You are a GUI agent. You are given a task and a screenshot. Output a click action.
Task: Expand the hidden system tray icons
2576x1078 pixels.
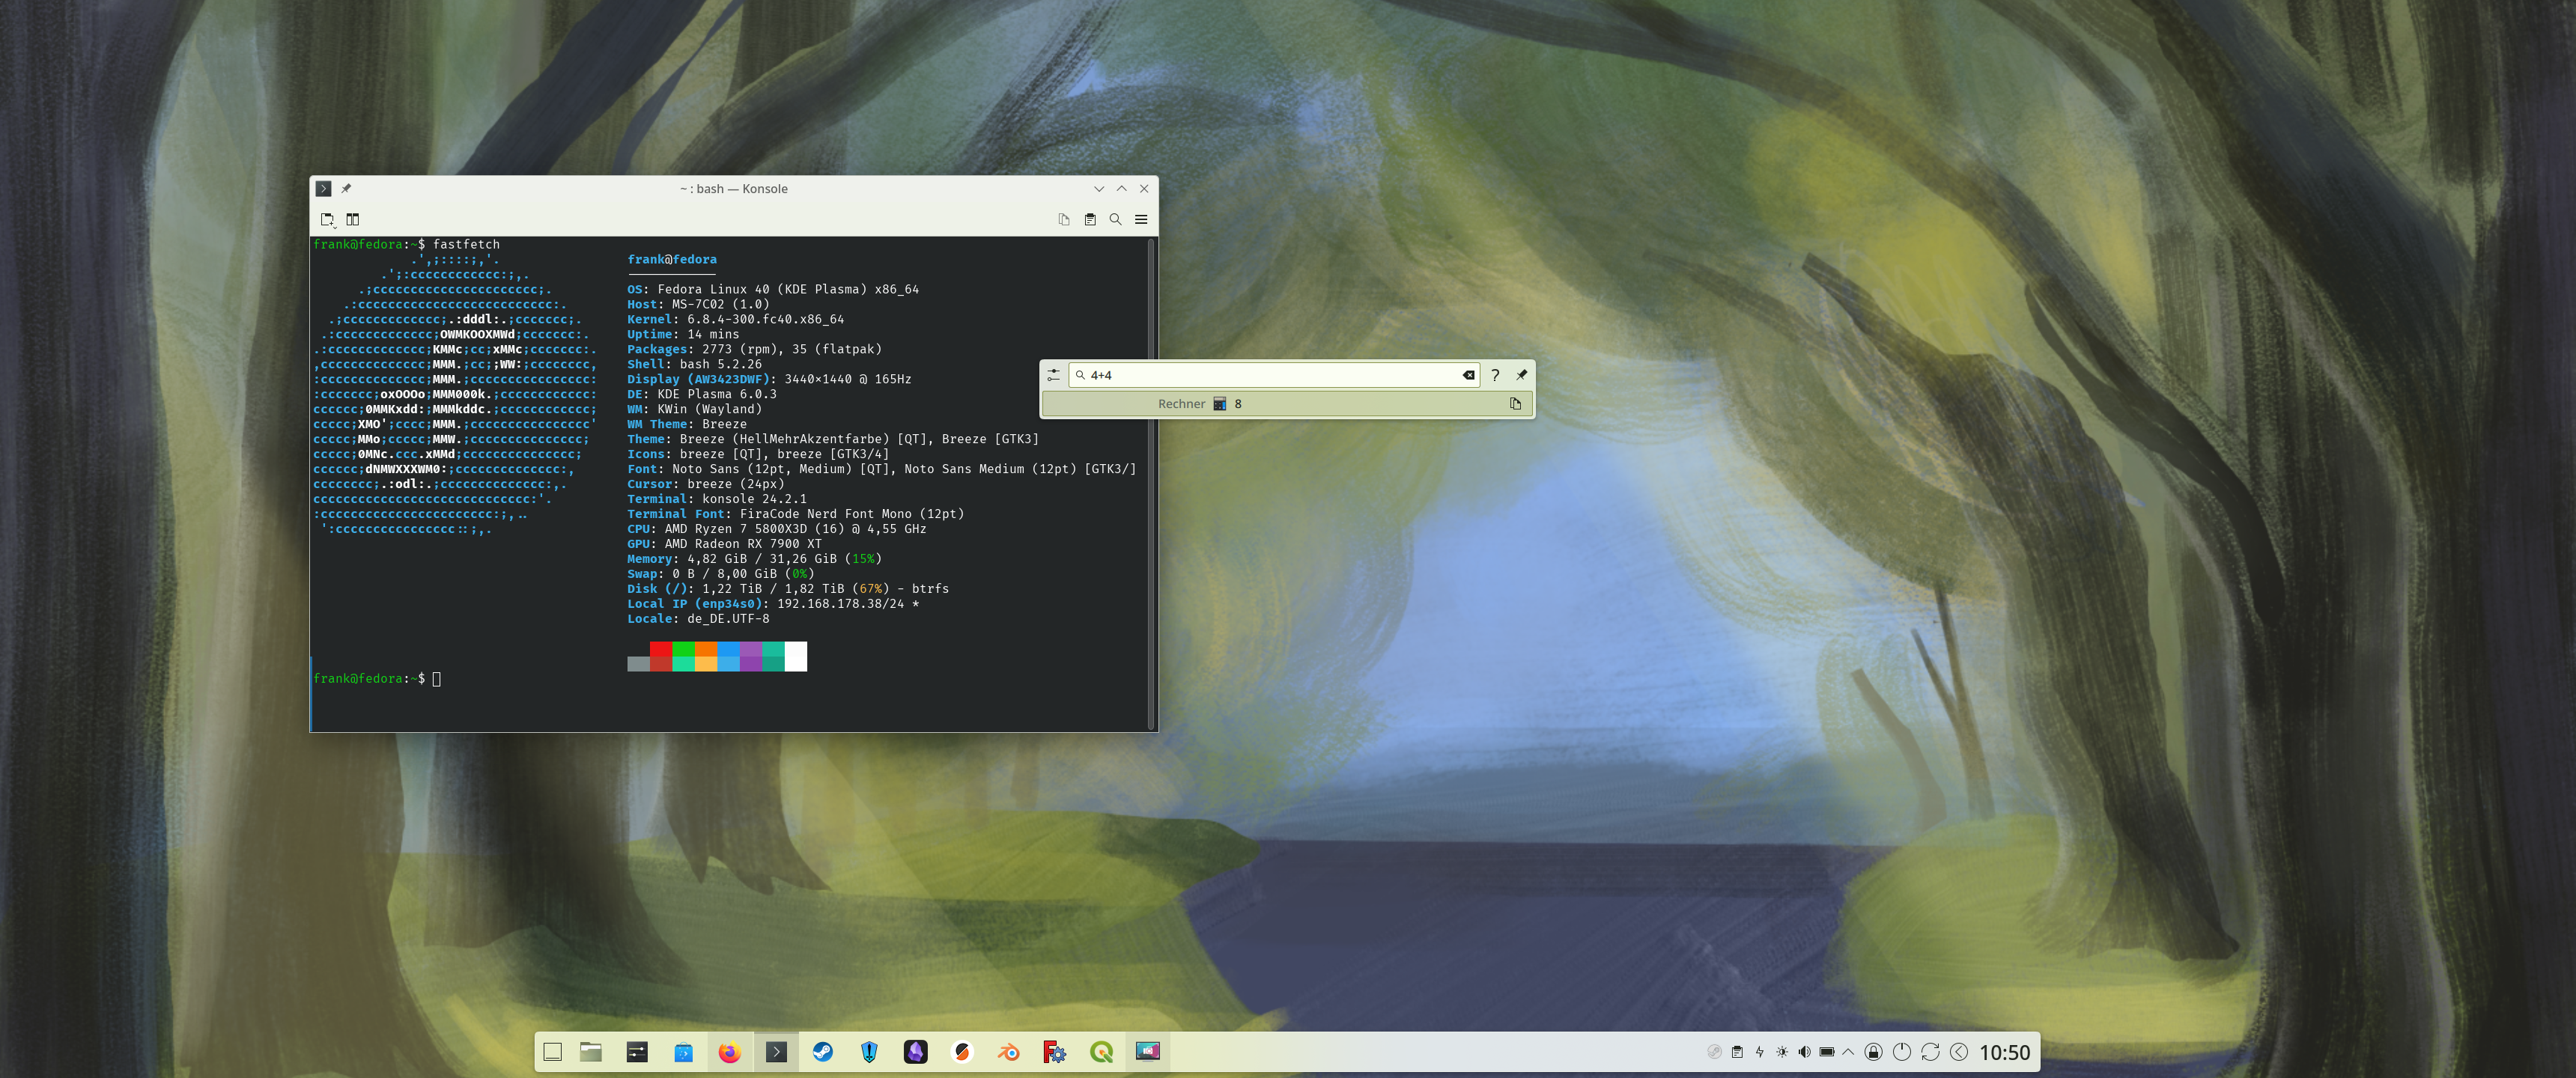tap(1848, 1051)
